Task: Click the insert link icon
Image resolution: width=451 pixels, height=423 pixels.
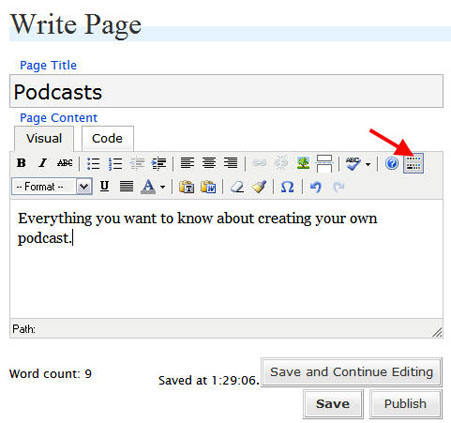Action: tap(259, 163)
